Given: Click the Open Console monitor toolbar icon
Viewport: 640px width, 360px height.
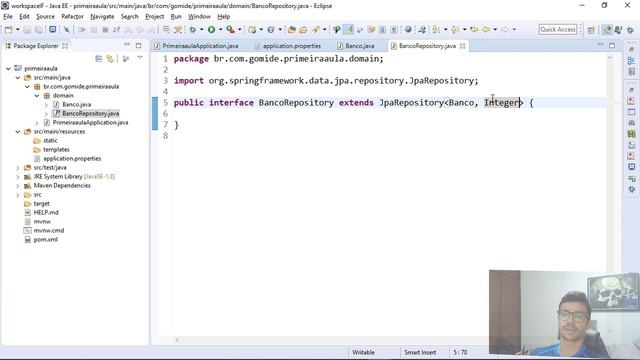Looking at the screenshot, I should pos(53,30).
